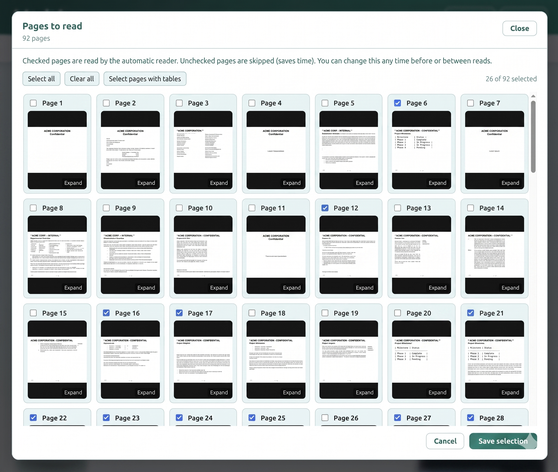
Task: Save the page selection
Action: (503, 441)
